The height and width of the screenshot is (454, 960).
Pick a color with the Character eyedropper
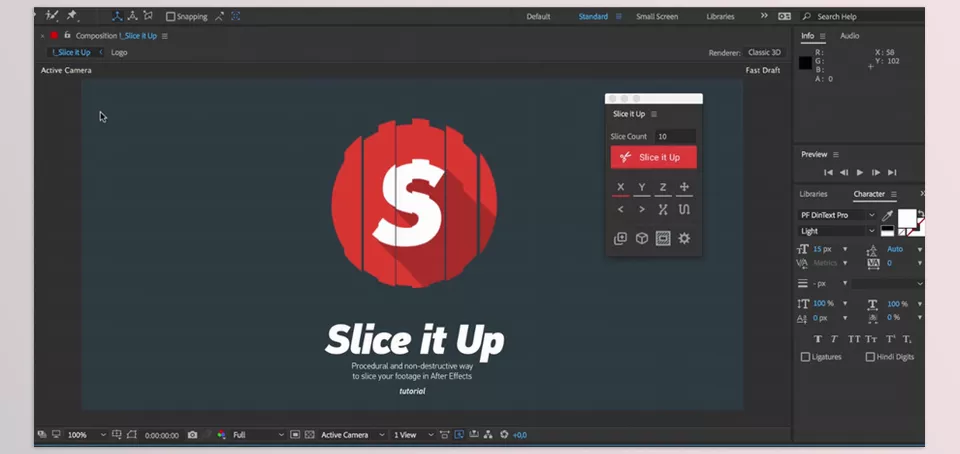pyautogui.click(x=887, y=215)
